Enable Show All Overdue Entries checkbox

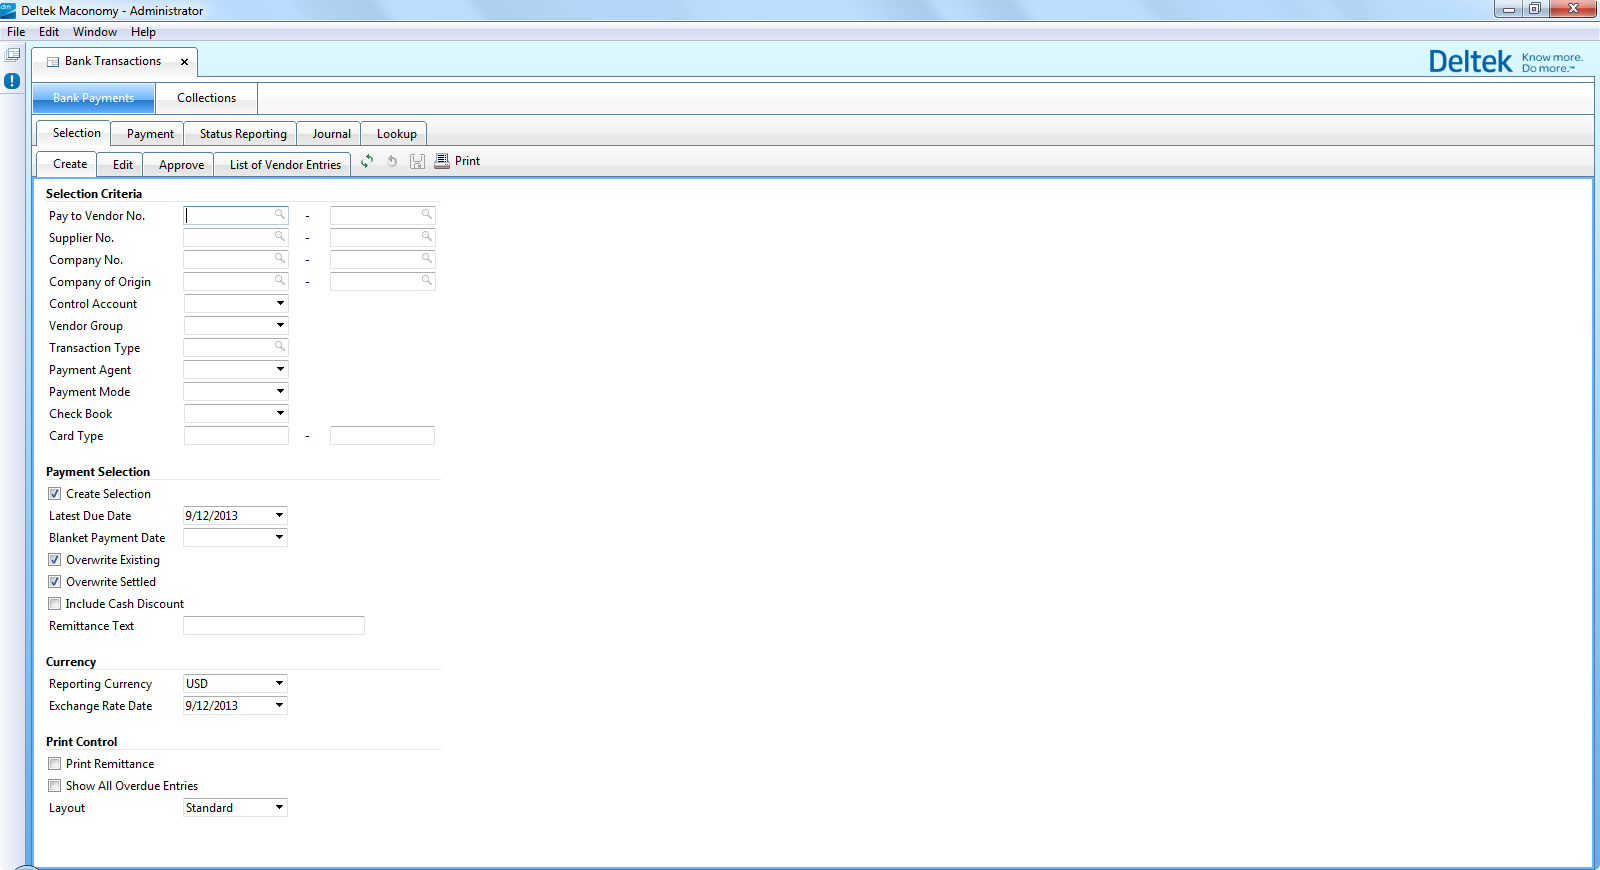tap(55, 786)
